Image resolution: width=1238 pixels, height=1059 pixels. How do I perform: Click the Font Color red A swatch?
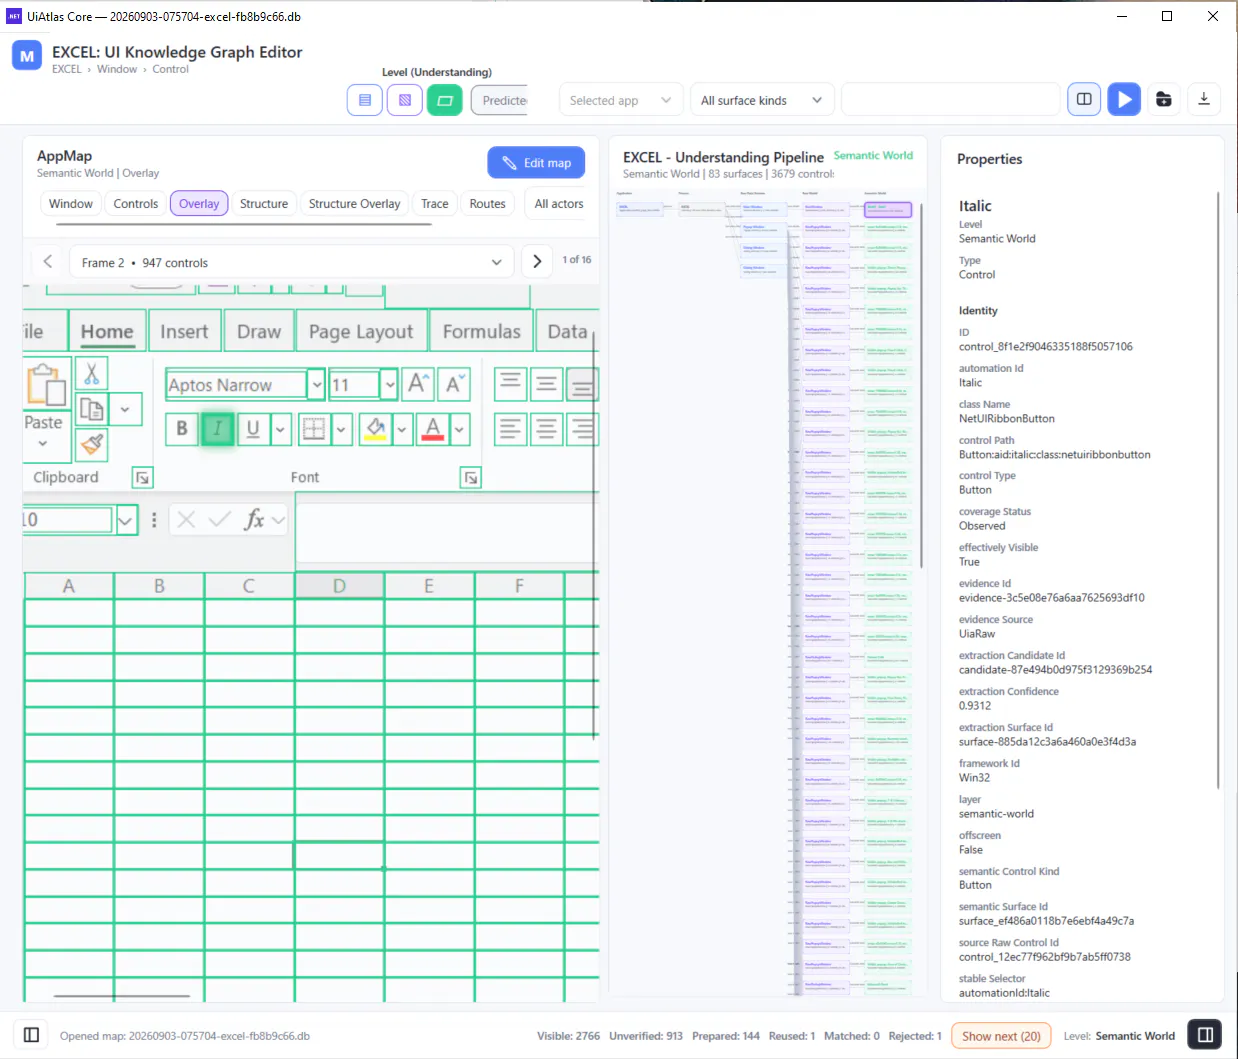433,429
